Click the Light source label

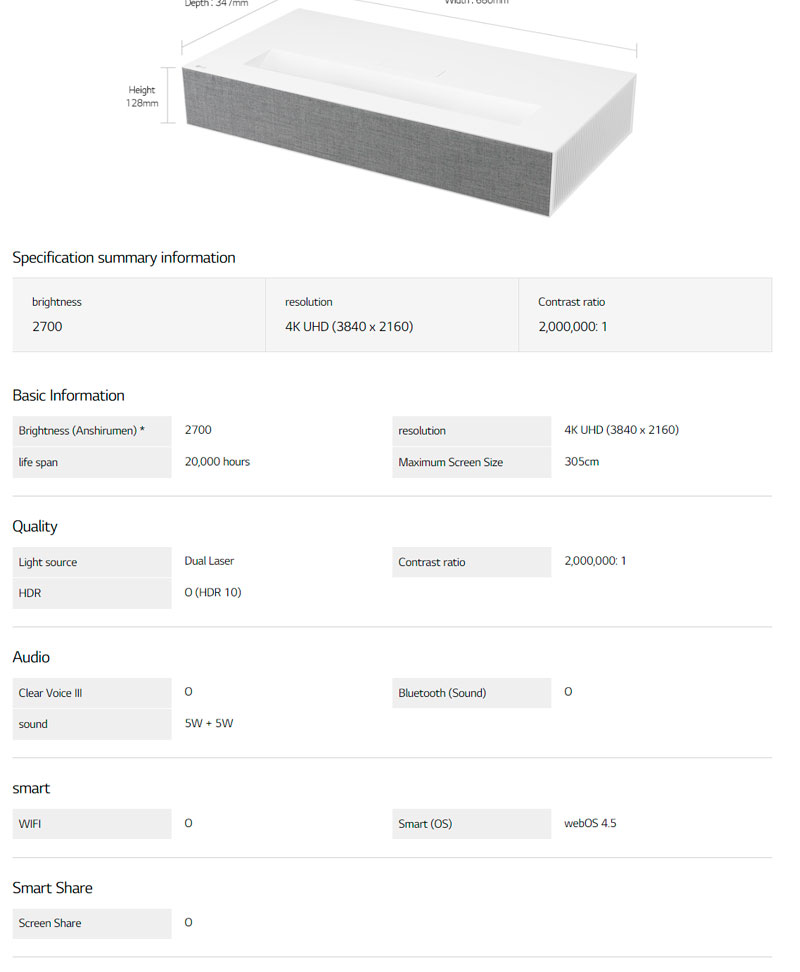48,562
